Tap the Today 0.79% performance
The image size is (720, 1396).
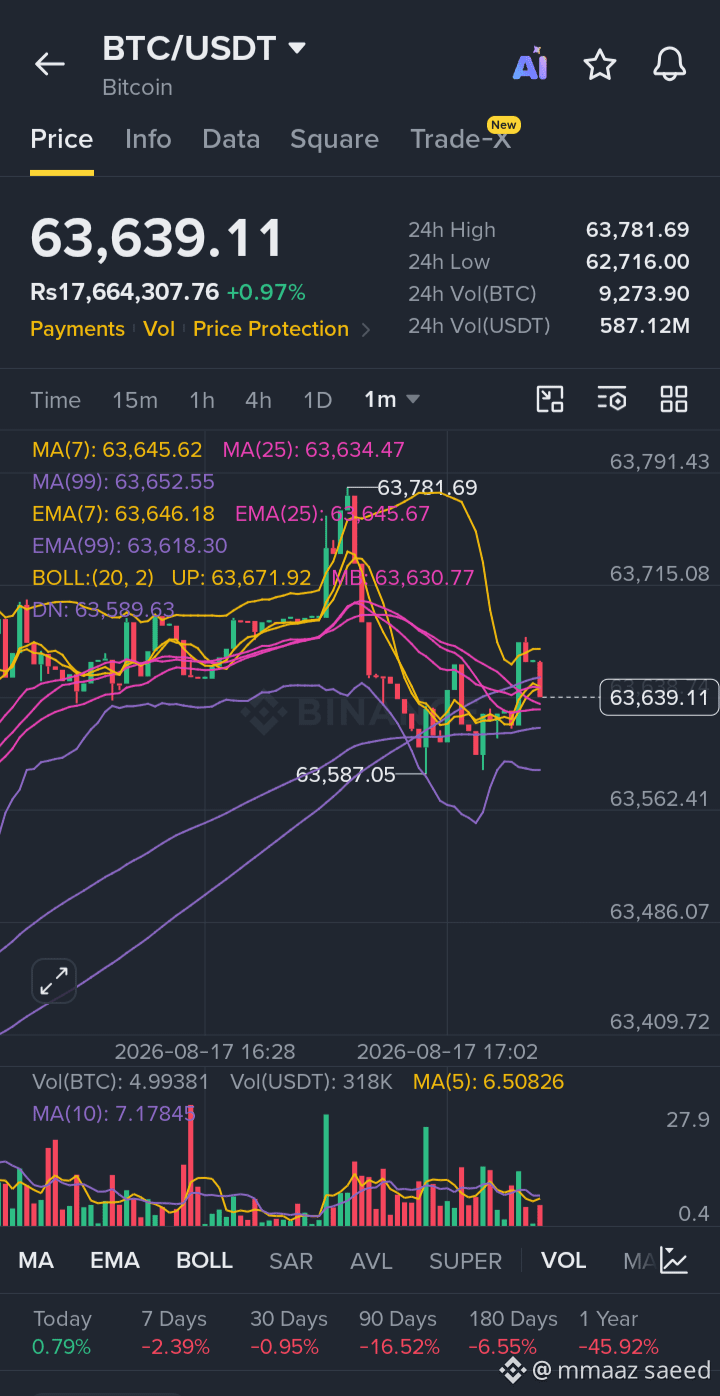coord(62,1333)
